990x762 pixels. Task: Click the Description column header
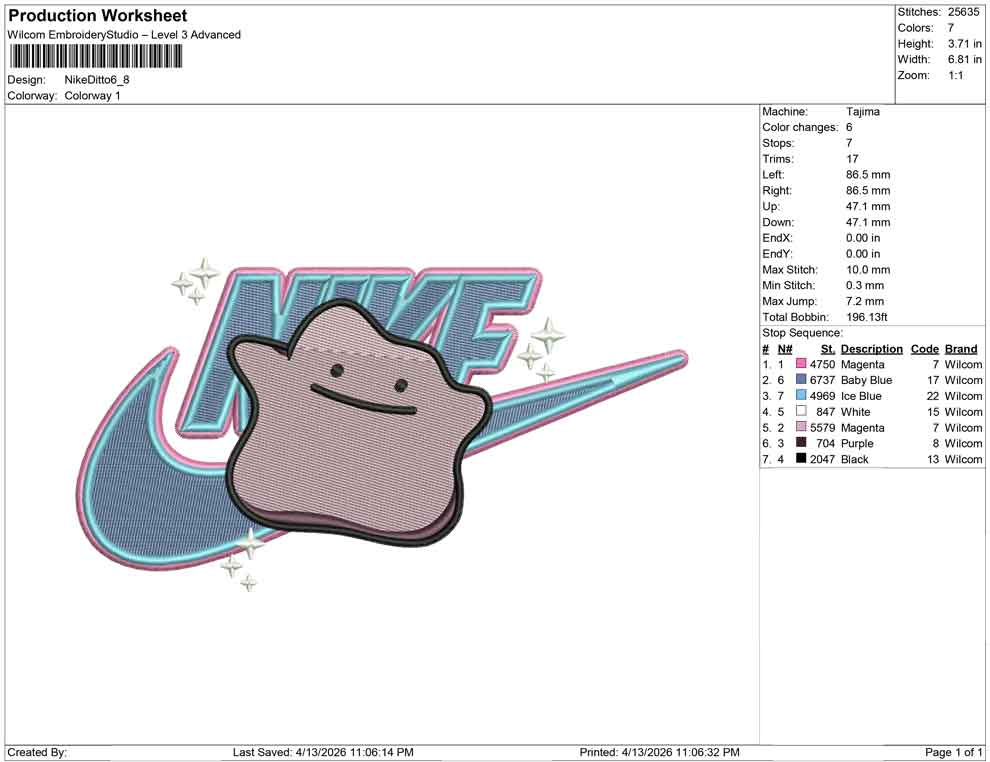871,349
